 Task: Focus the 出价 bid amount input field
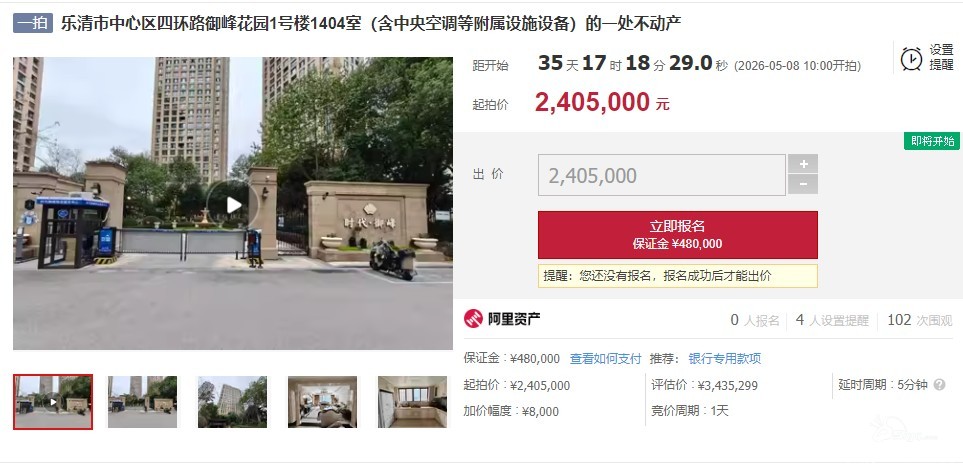661,175
